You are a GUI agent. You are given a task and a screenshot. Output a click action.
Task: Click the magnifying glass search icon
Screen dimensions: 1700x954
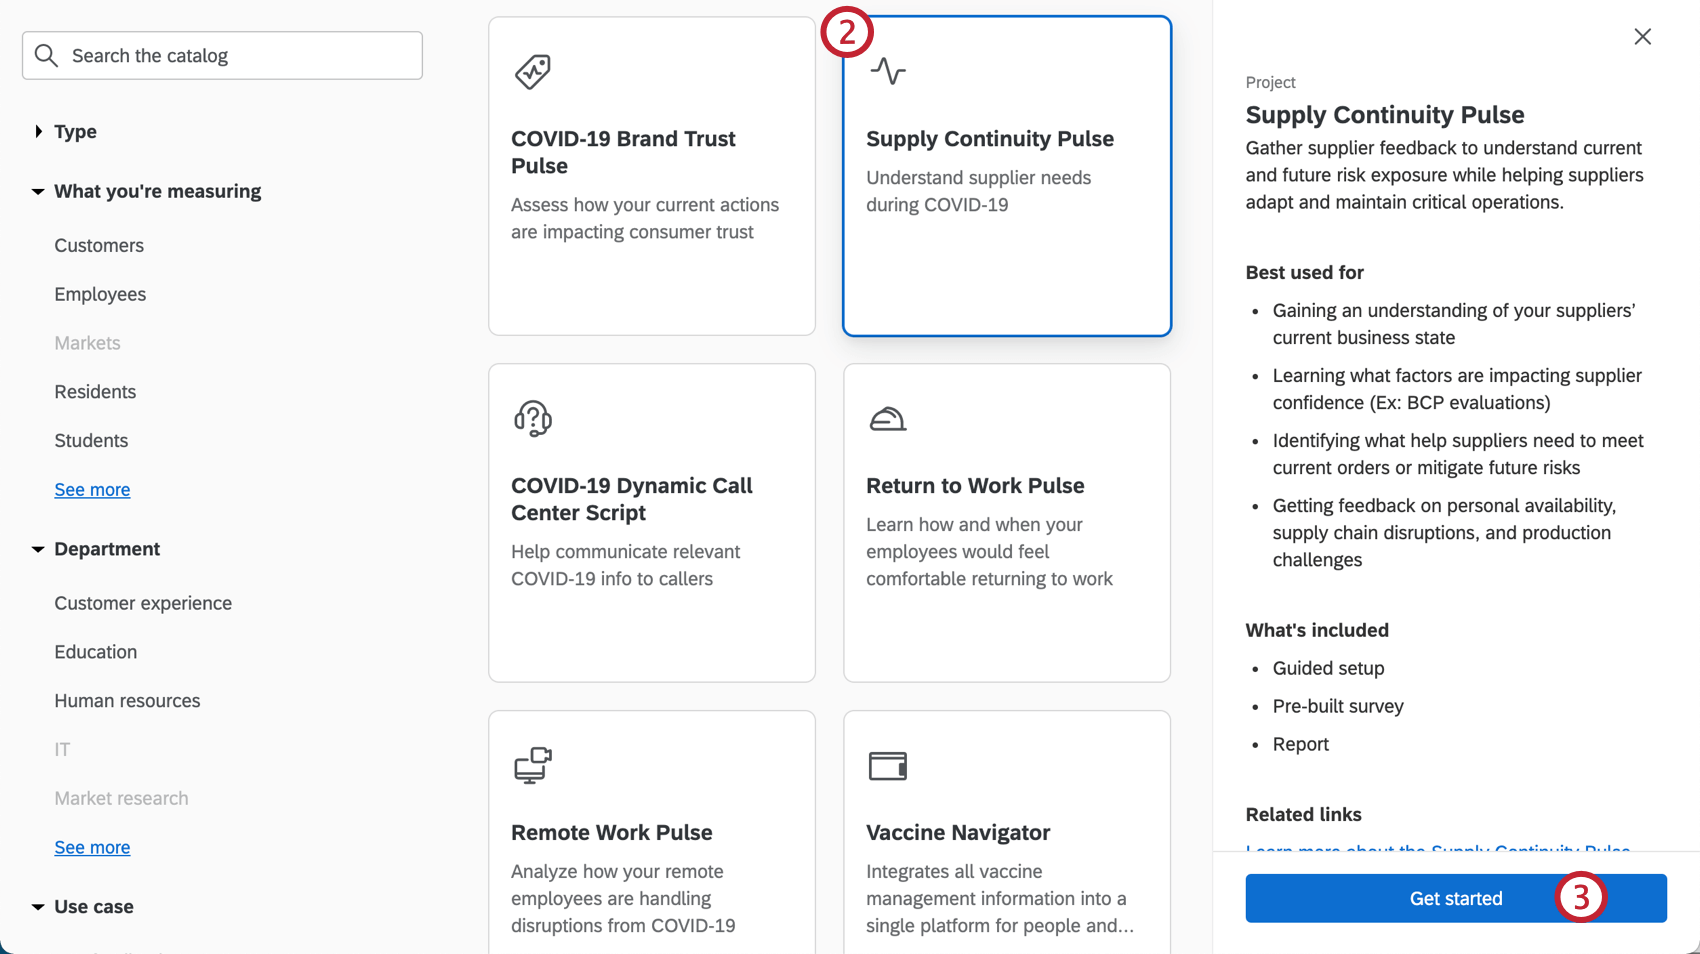pos(46,55)
